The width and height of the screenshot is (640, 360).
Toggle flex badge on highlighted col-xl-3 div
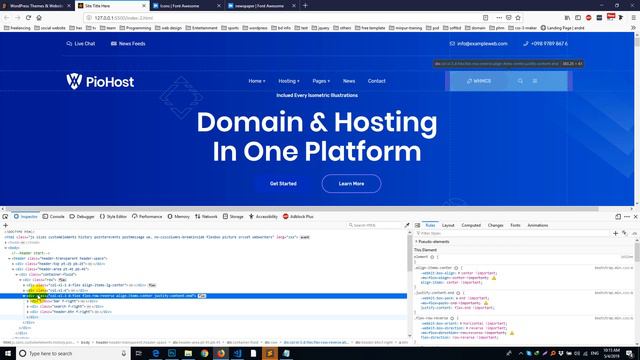pos(202,296)
